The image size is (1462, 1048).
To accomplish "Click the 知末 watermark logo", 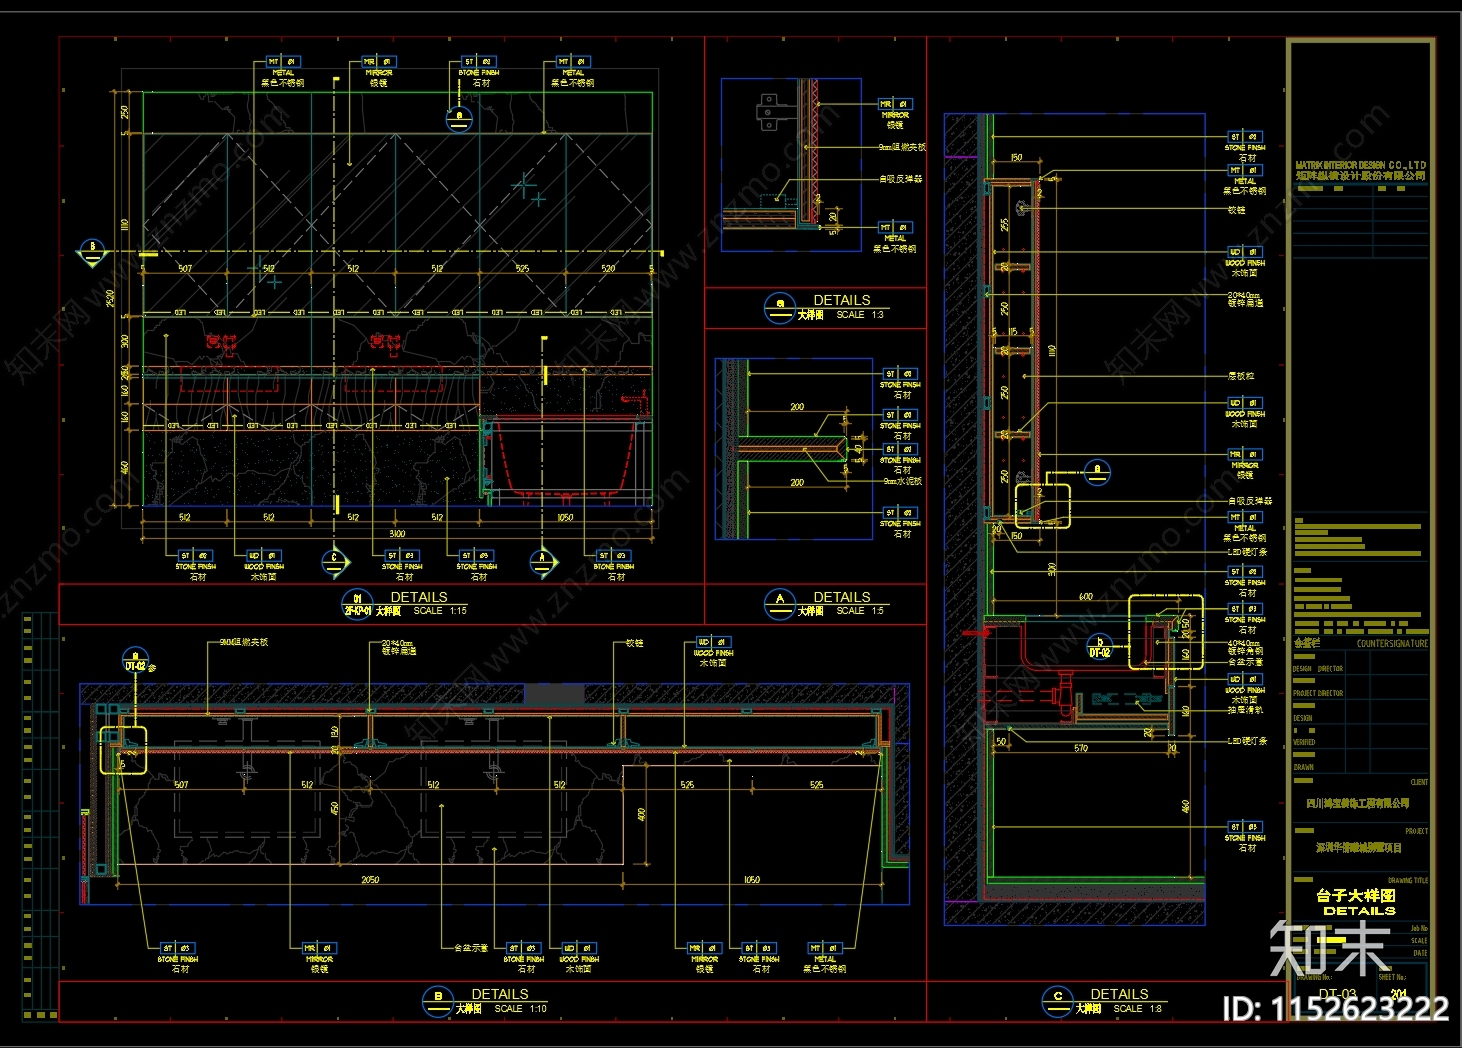I will point(1329,948).
